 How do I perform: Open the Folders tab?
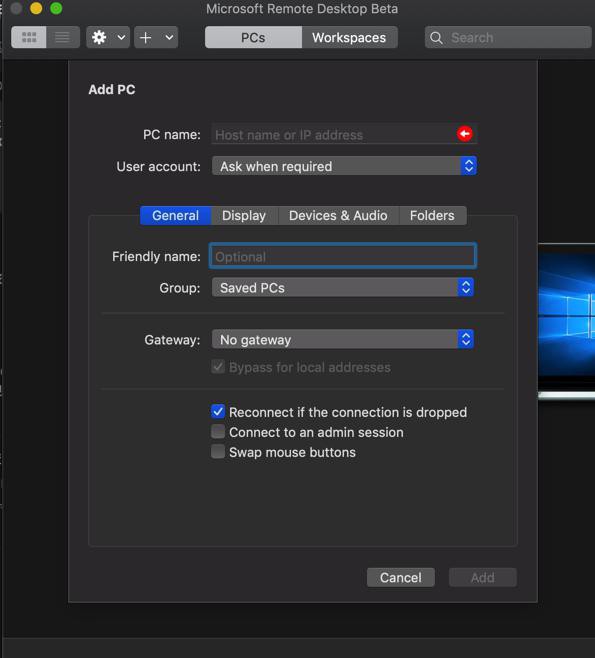pyautogui.click(x=432, y=215)
